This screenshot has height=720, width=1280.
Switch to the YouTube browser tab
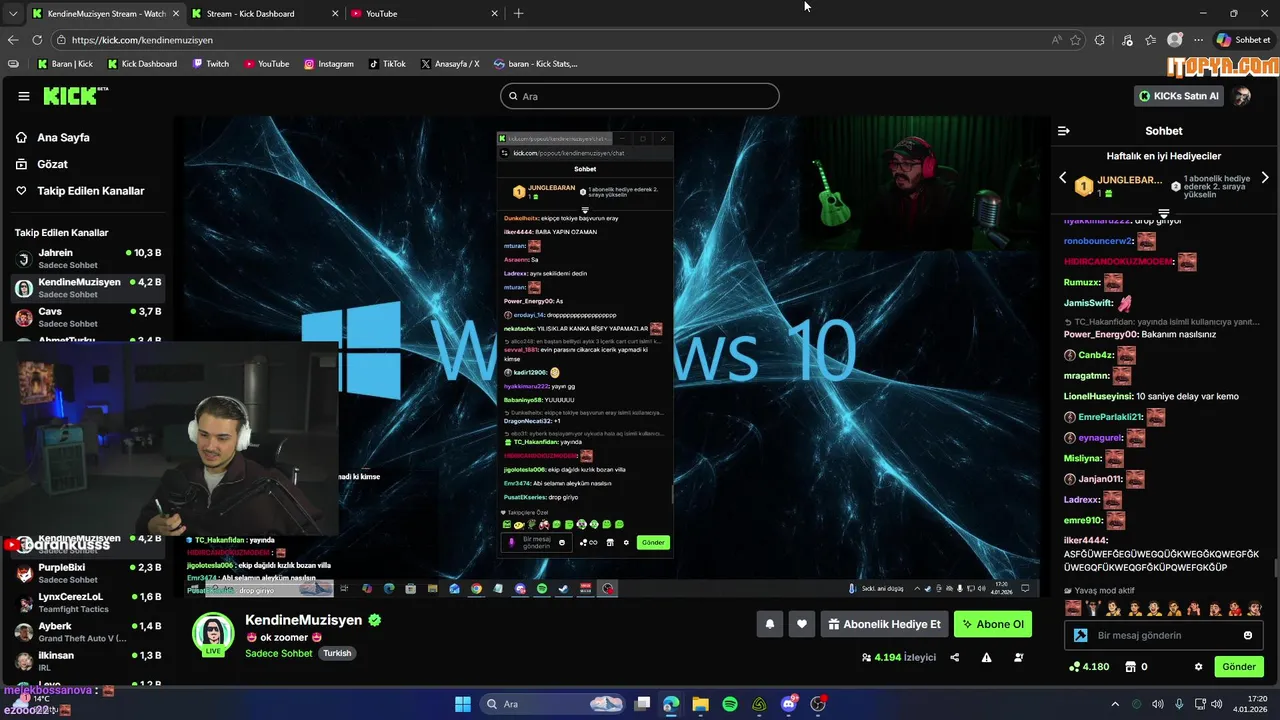pyautogui.click(x=424, y=13)
